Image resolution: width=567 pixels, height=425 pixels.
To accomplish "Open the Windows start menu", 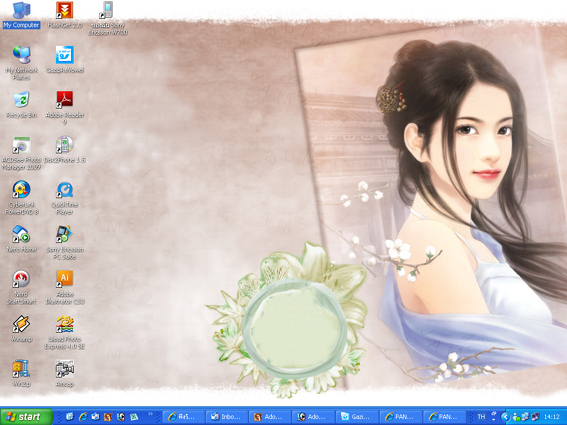I will click(26, 417).
